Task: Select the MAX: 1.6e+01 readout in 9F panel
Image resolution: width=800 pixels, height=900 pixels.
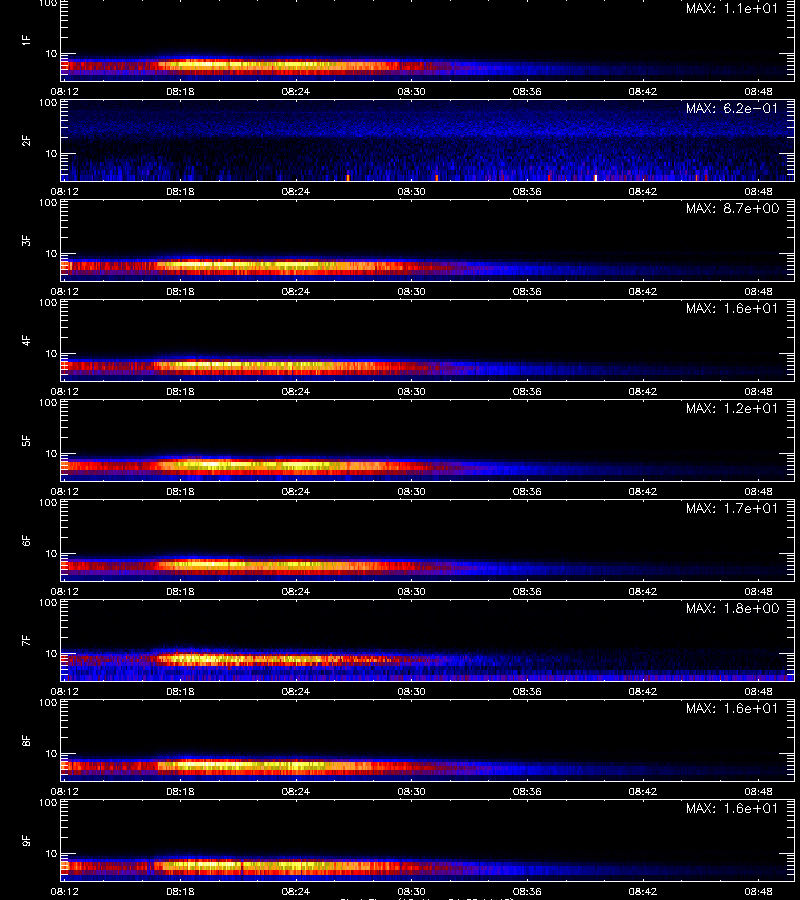Action: pos(732,808)
